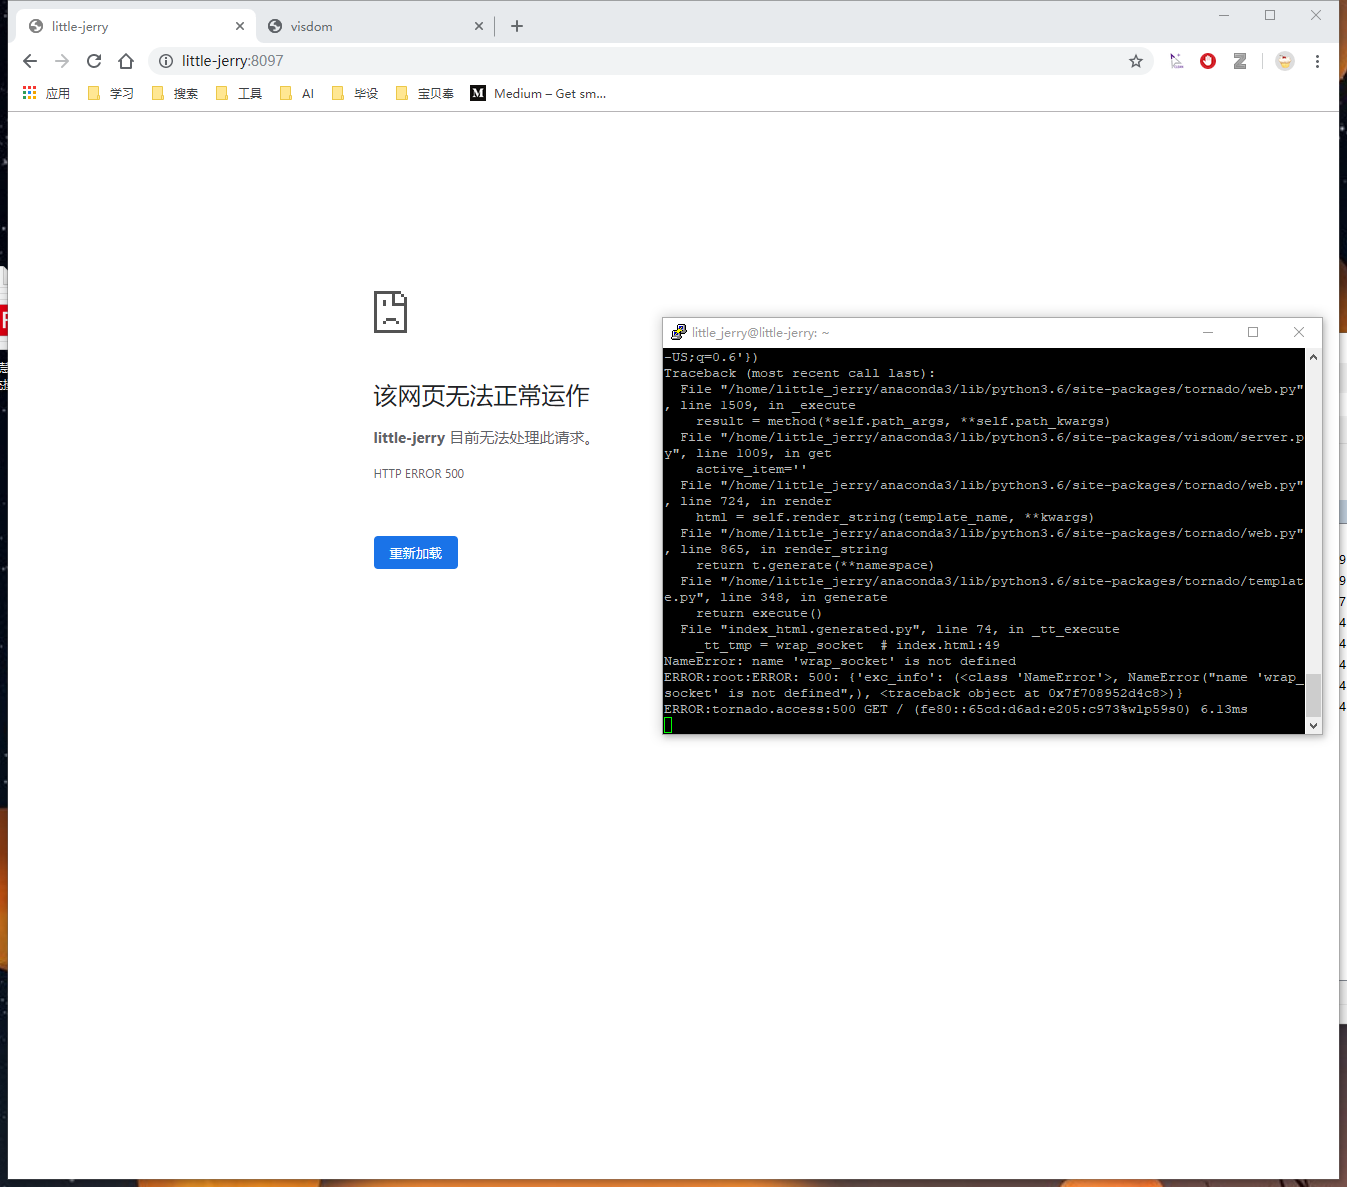This screenshot has width=1347, height=1187.
Task: Click the bookmark star icon
Action: (1136, 60)
